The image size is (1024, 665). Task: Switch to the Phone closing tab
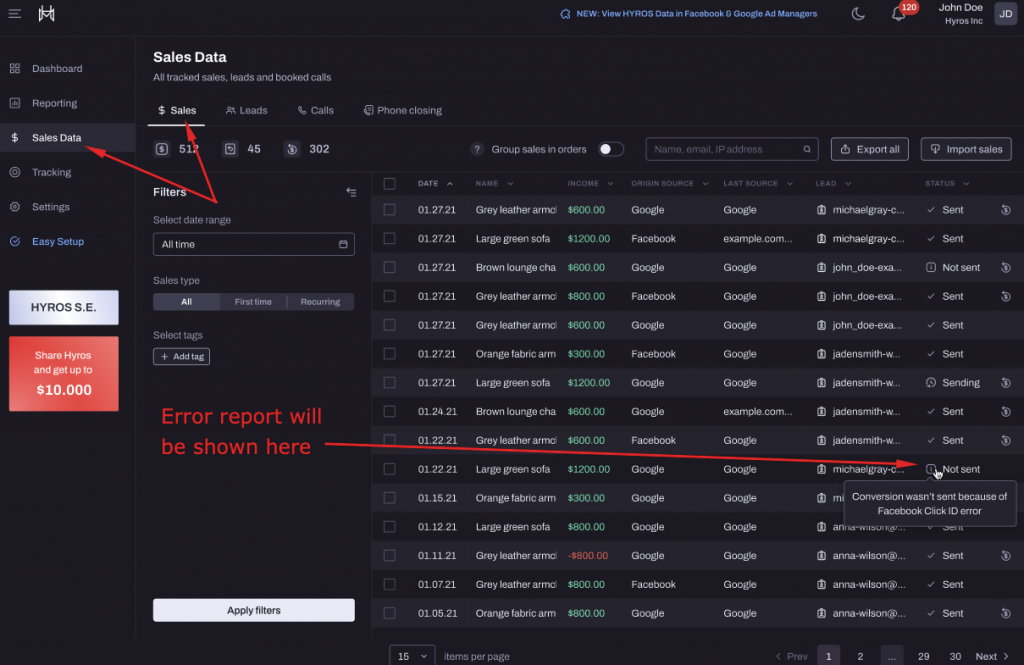click(402, 110)
